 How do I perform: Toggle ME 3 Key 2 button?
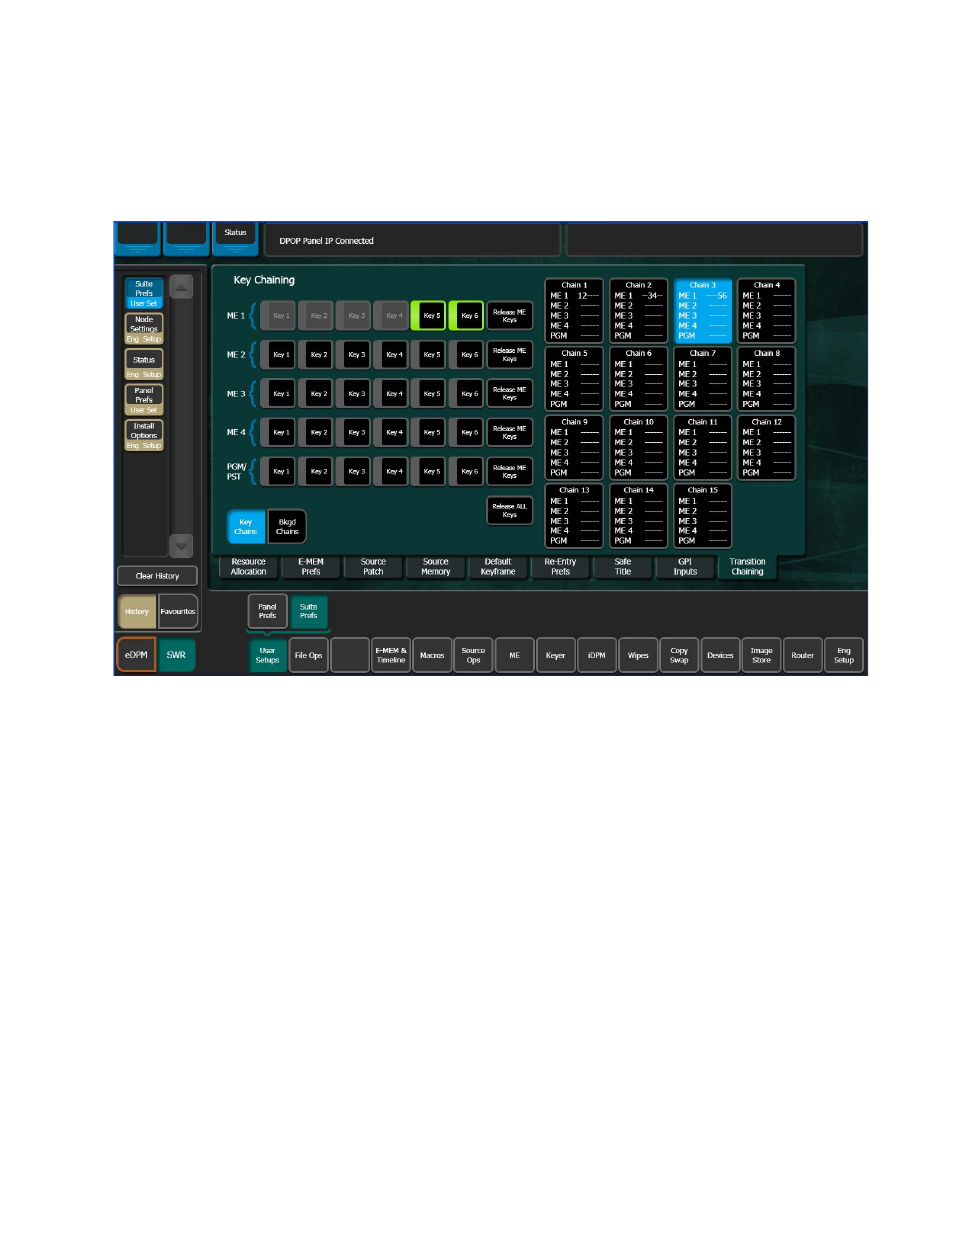pyautogui.click(x=318, y=394)
